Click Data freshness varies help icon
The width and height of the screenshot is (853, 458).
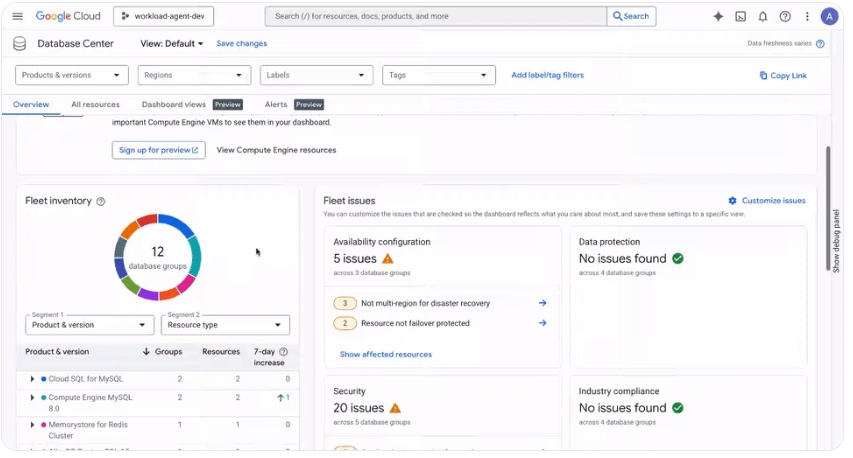click(820, 44)
